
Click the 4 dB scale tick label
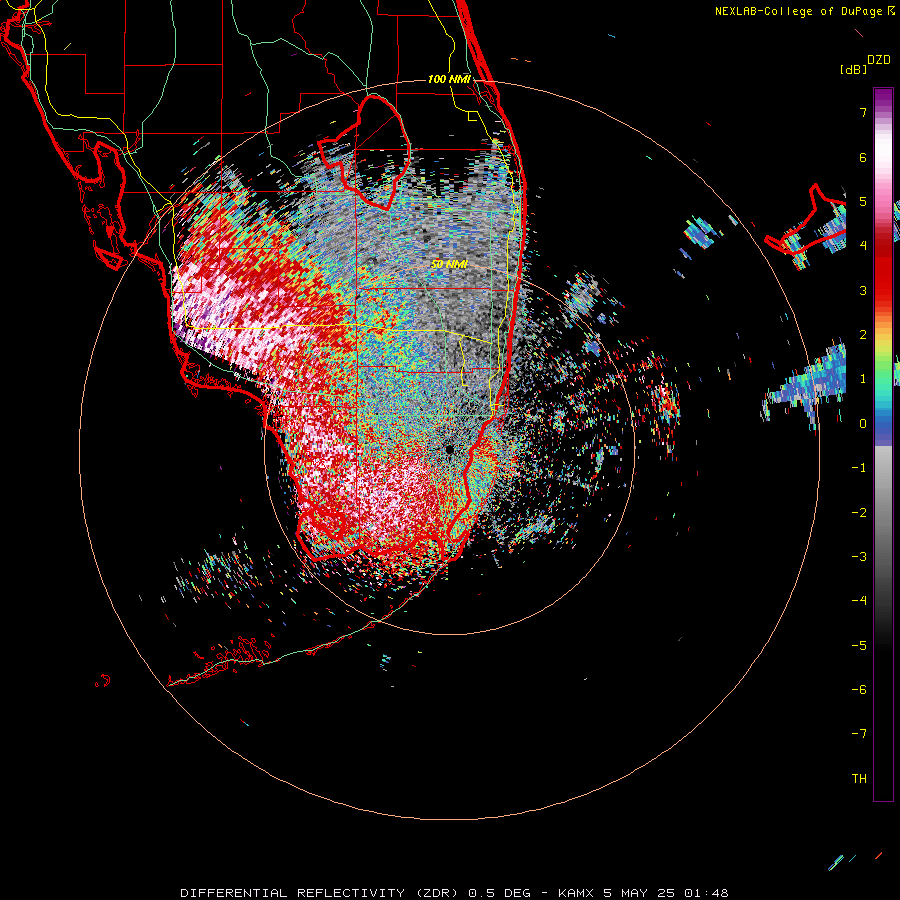[863, 246]
